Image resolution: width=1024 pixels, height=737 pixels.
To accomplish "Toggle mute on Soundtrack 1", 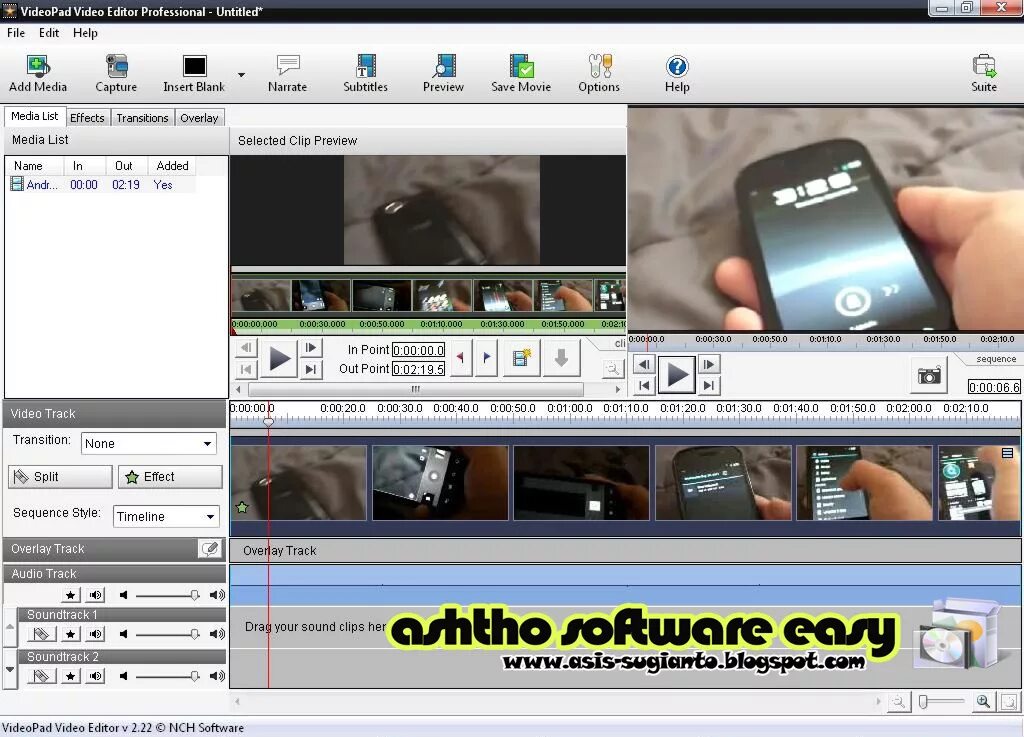I will click(95, 634).
